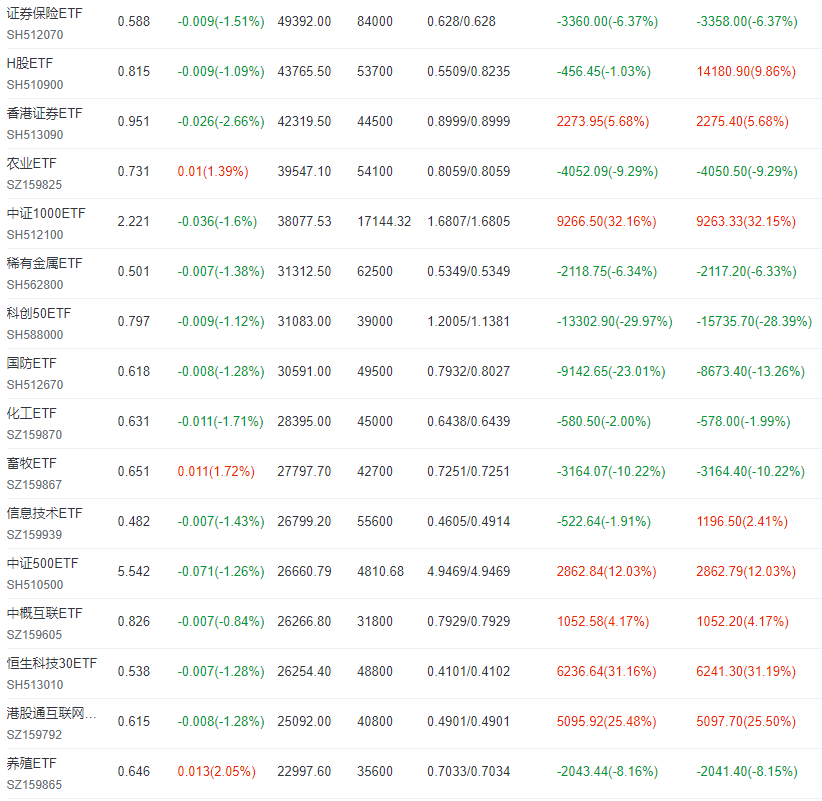This screenshot has width=822, height=801.
Task: Click stock code SH512100
Action: pos(35,235)
